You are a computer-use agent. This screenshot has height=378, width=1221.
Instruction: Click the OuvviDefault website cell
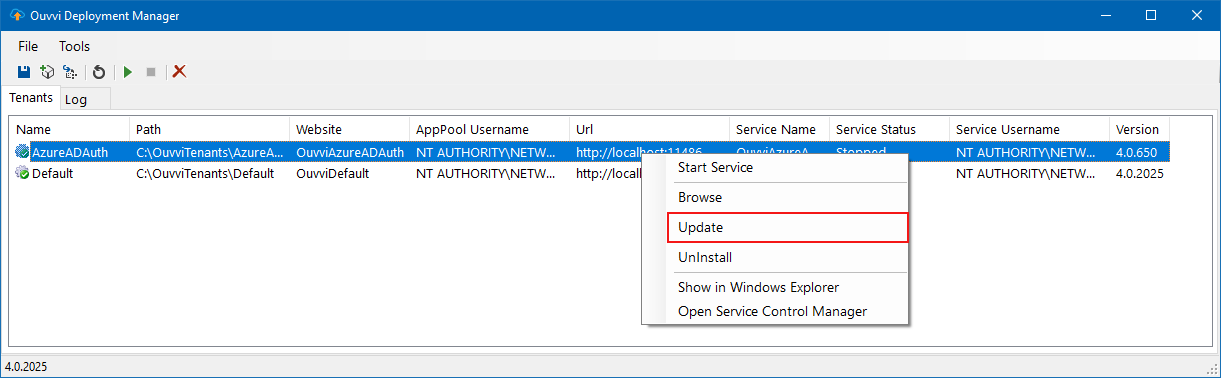(333, 173)
